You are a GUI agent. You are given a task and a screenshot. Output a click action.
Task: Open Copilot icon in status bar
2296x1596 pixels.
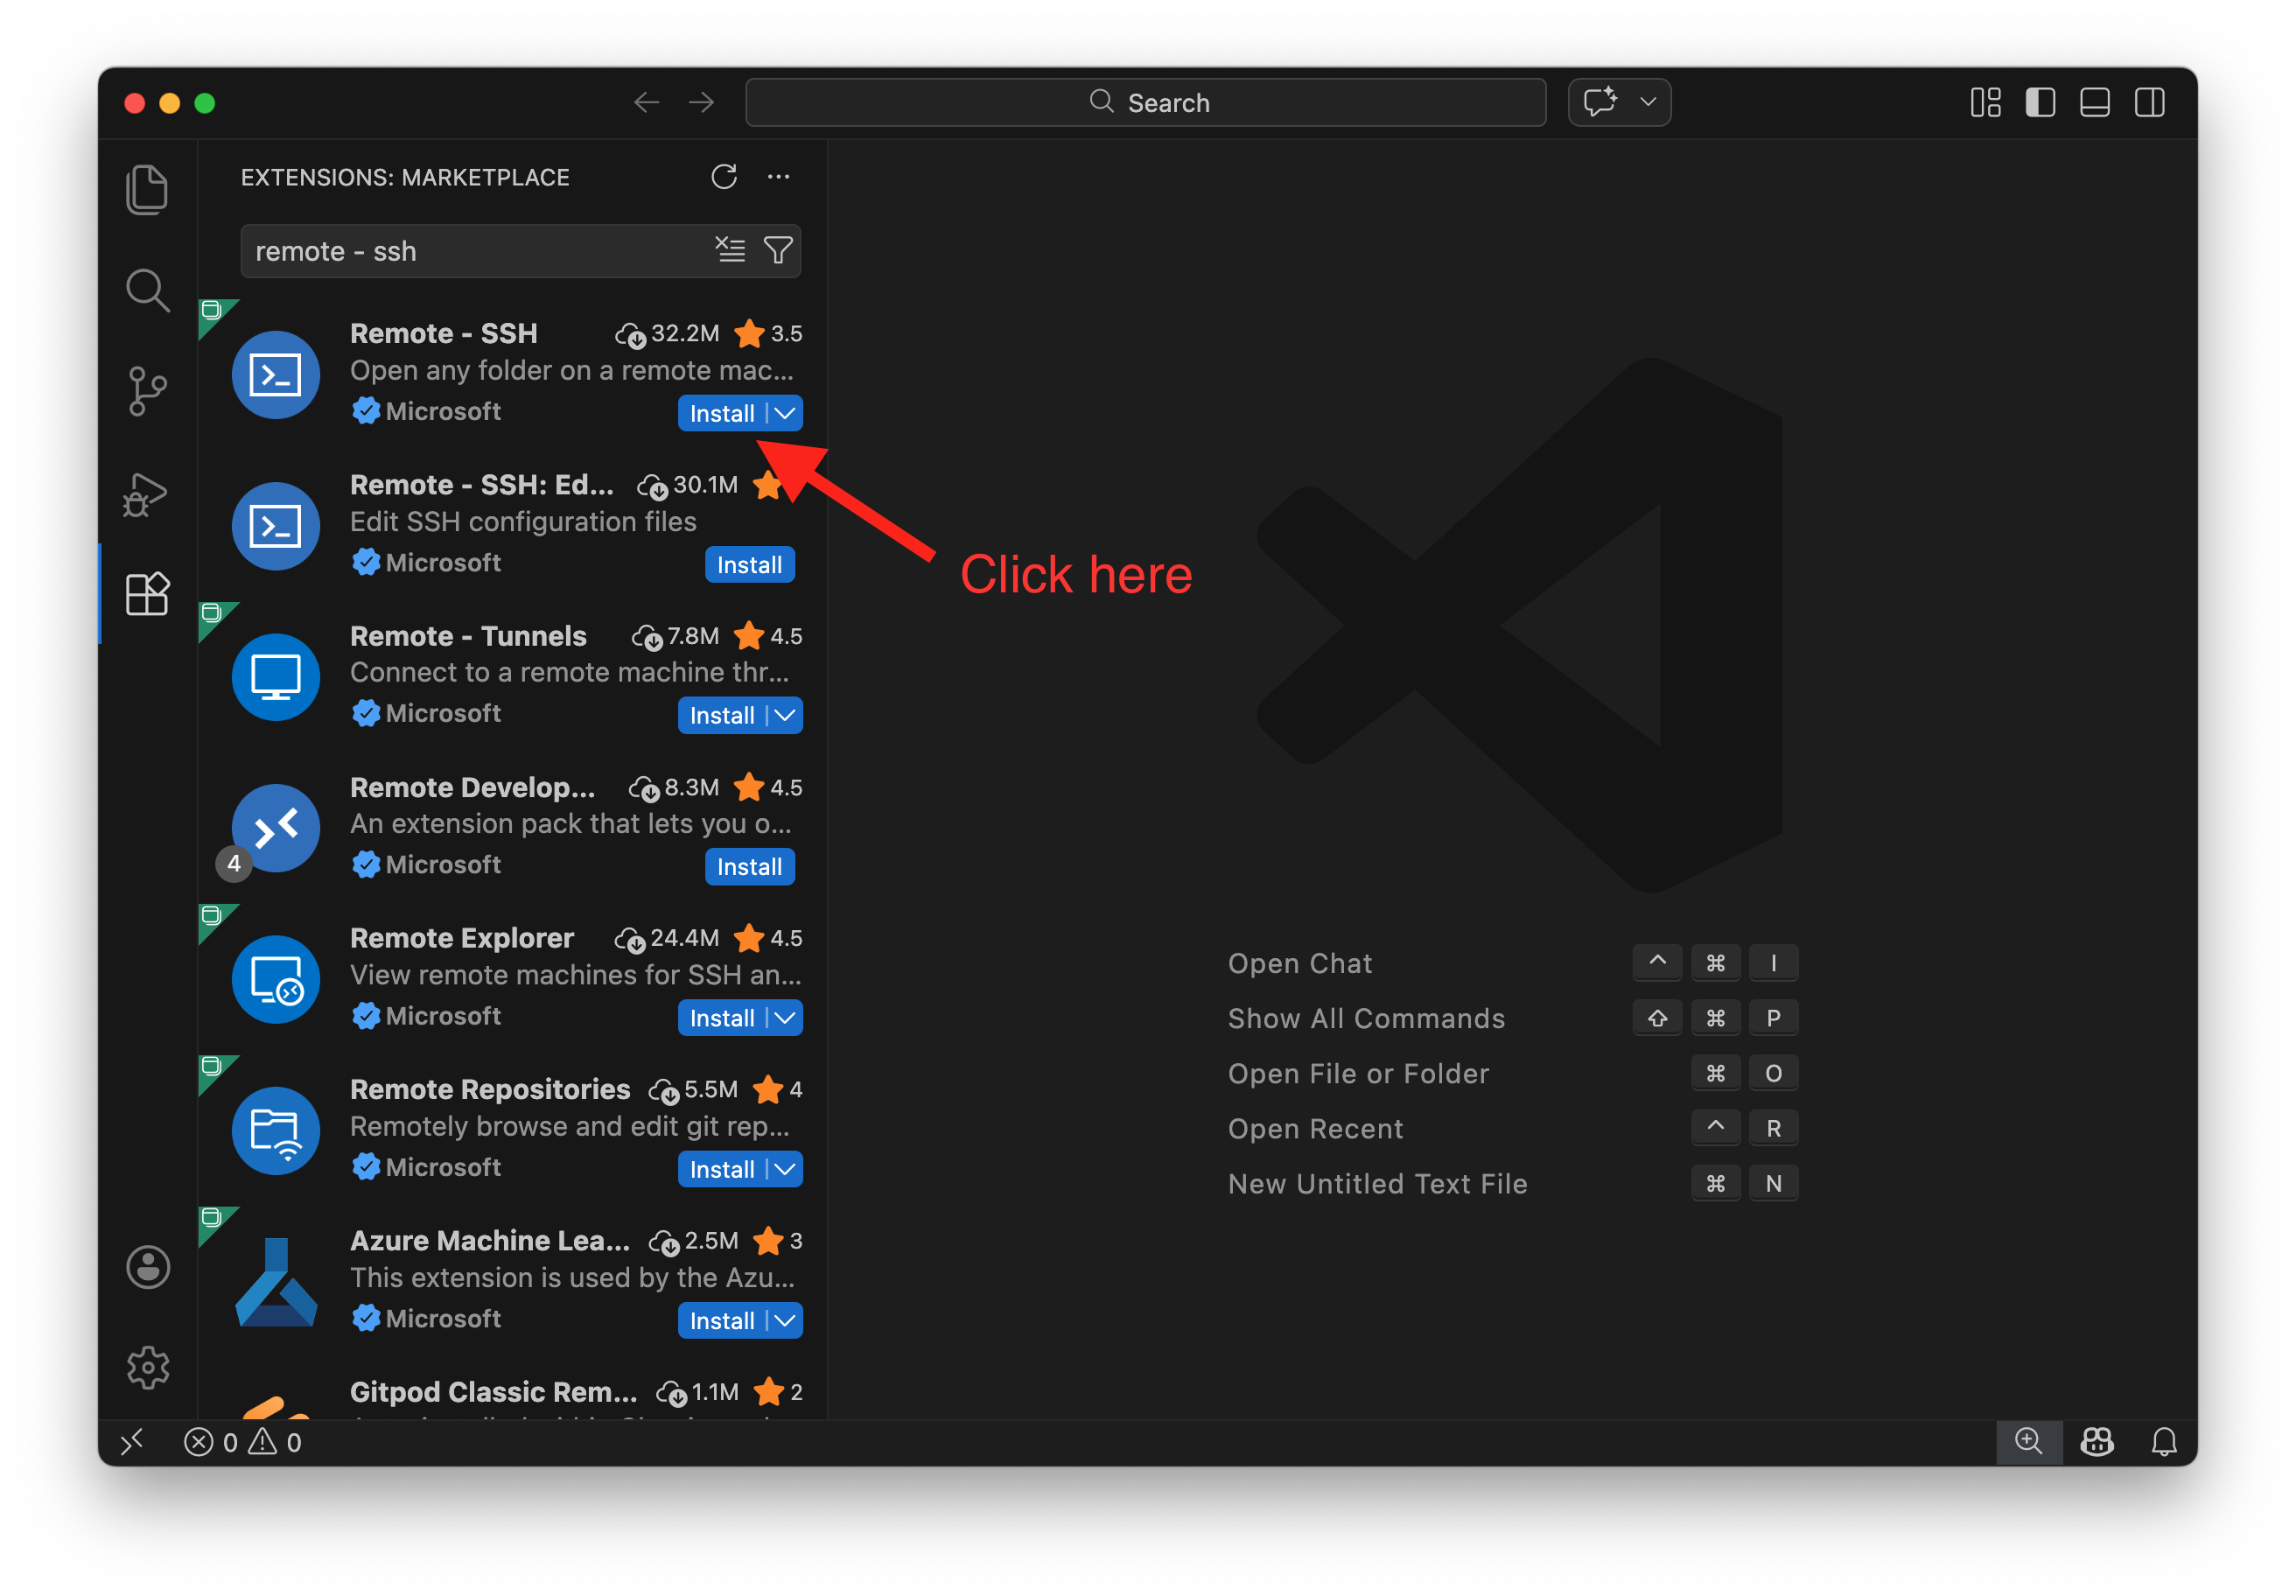point(2097,1441)
